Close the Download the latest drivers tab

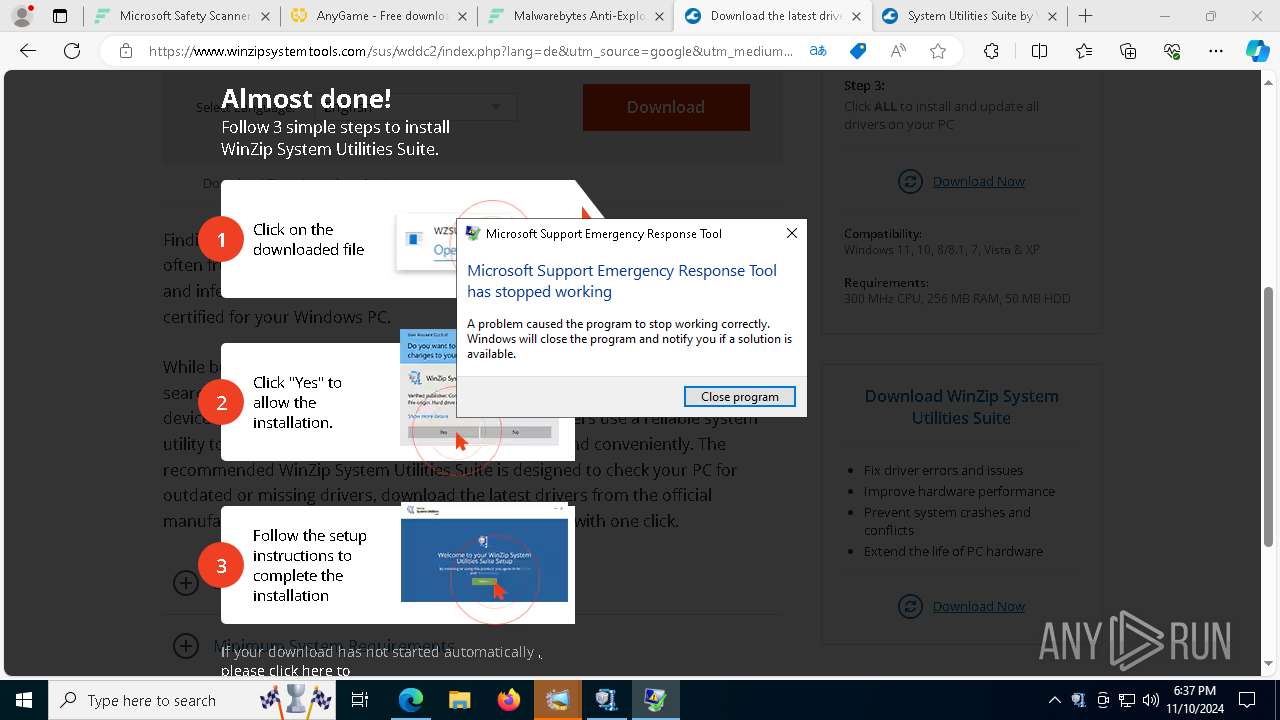(x=856, y=16)
